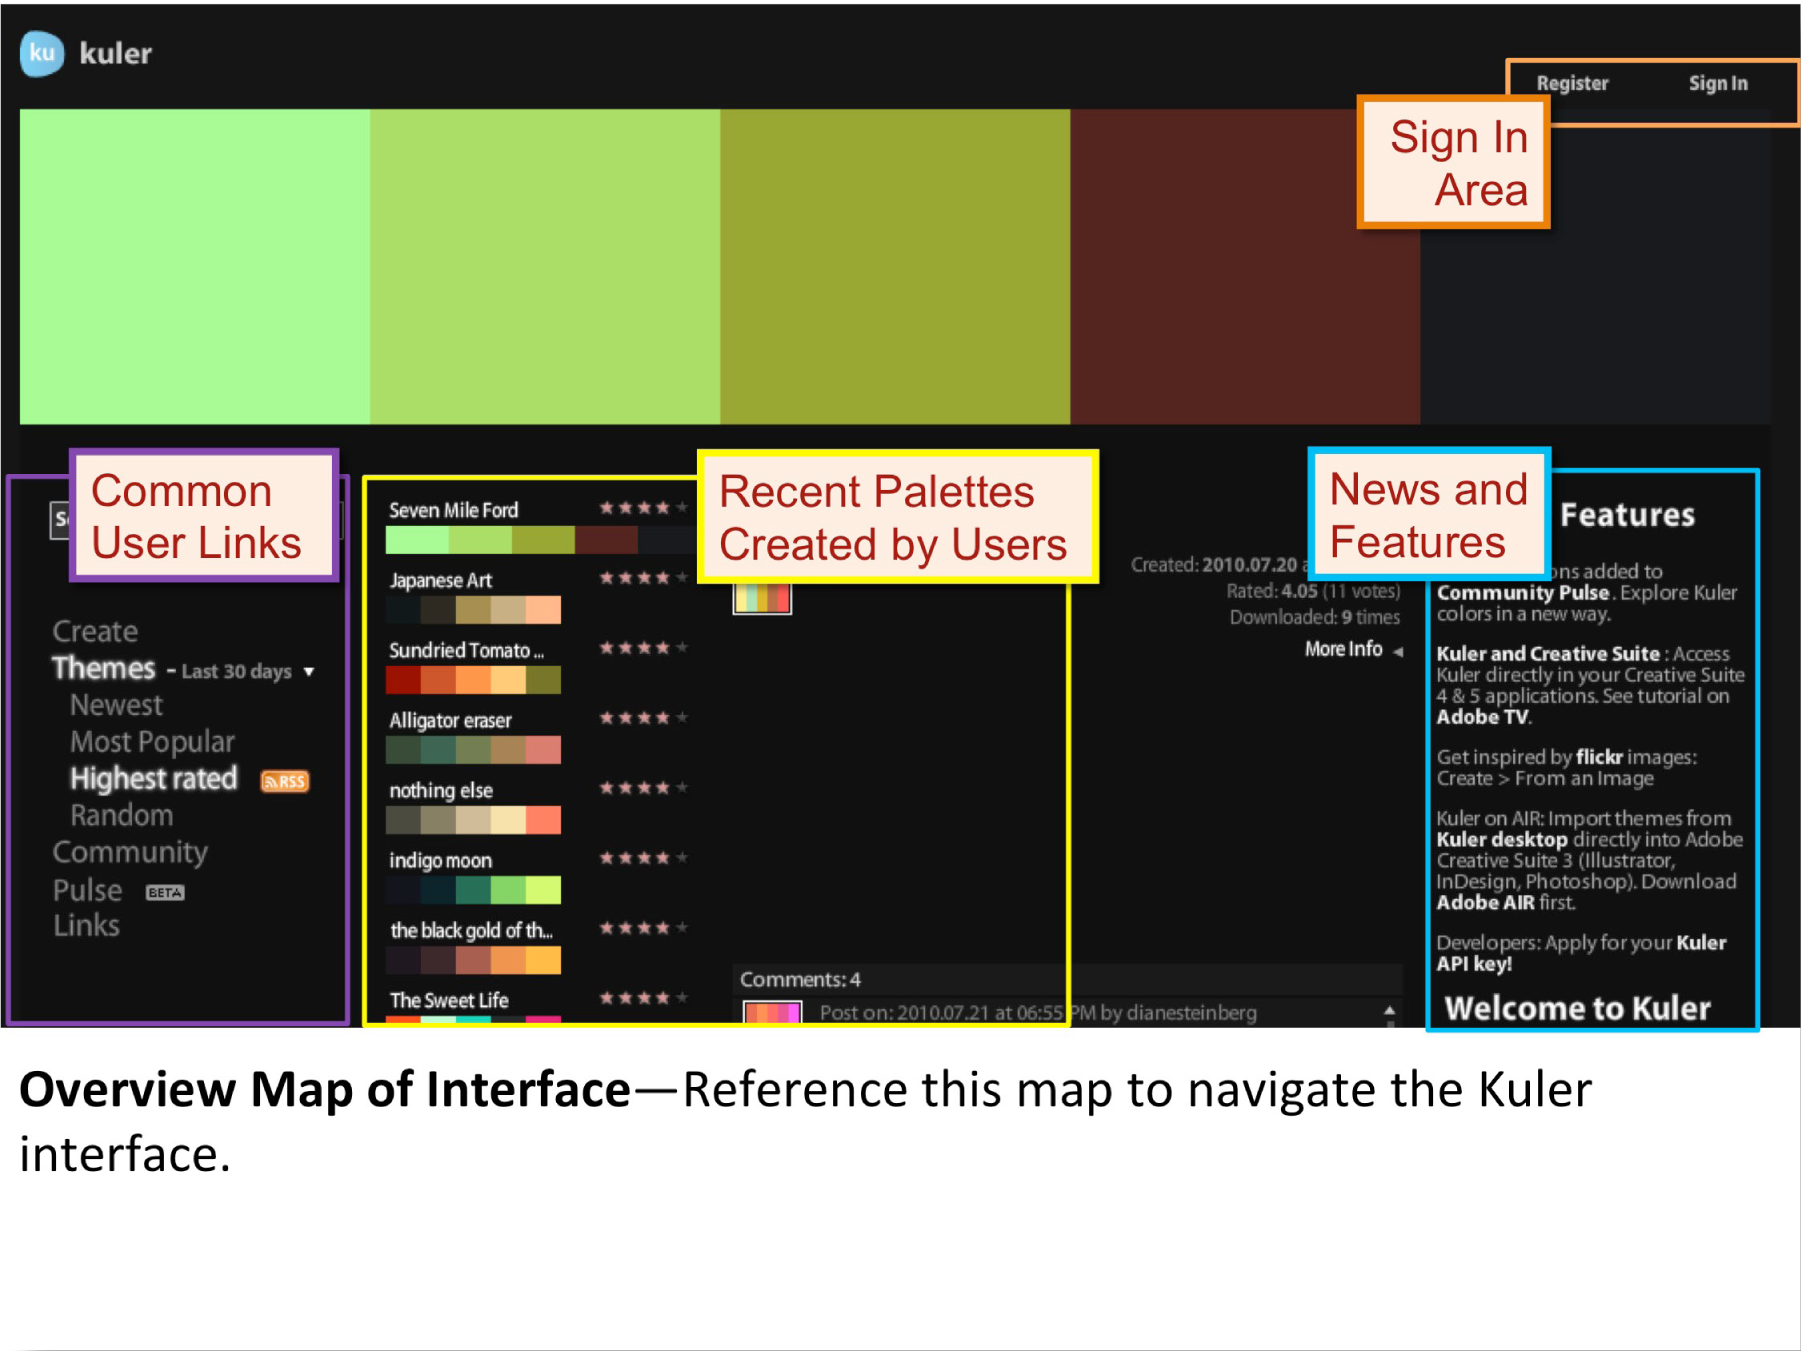The image size is (1801, 1351).
Task: Select Highest rated themes
Action: (x=153, y=779)
